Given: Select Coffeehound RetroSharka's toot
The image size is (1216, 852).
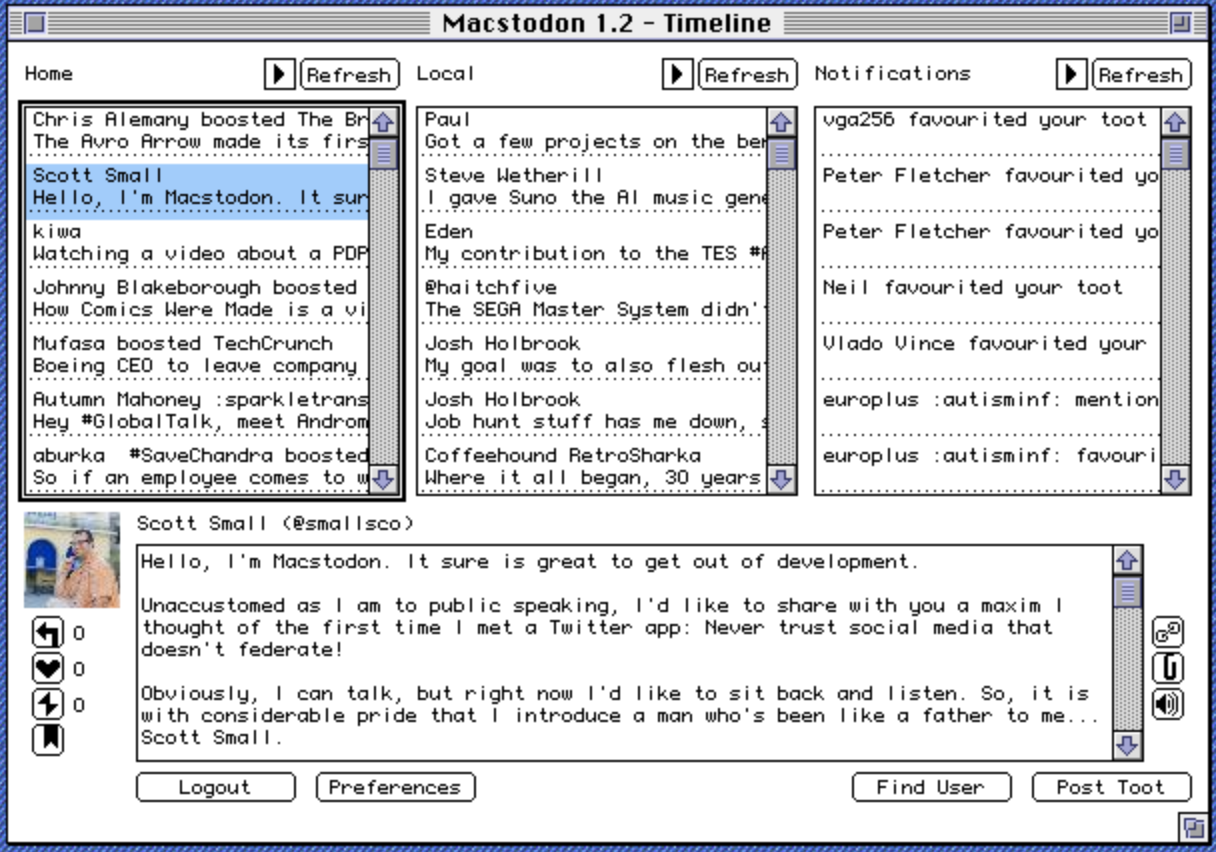Looking at the screenshot, I should point(594,467).
